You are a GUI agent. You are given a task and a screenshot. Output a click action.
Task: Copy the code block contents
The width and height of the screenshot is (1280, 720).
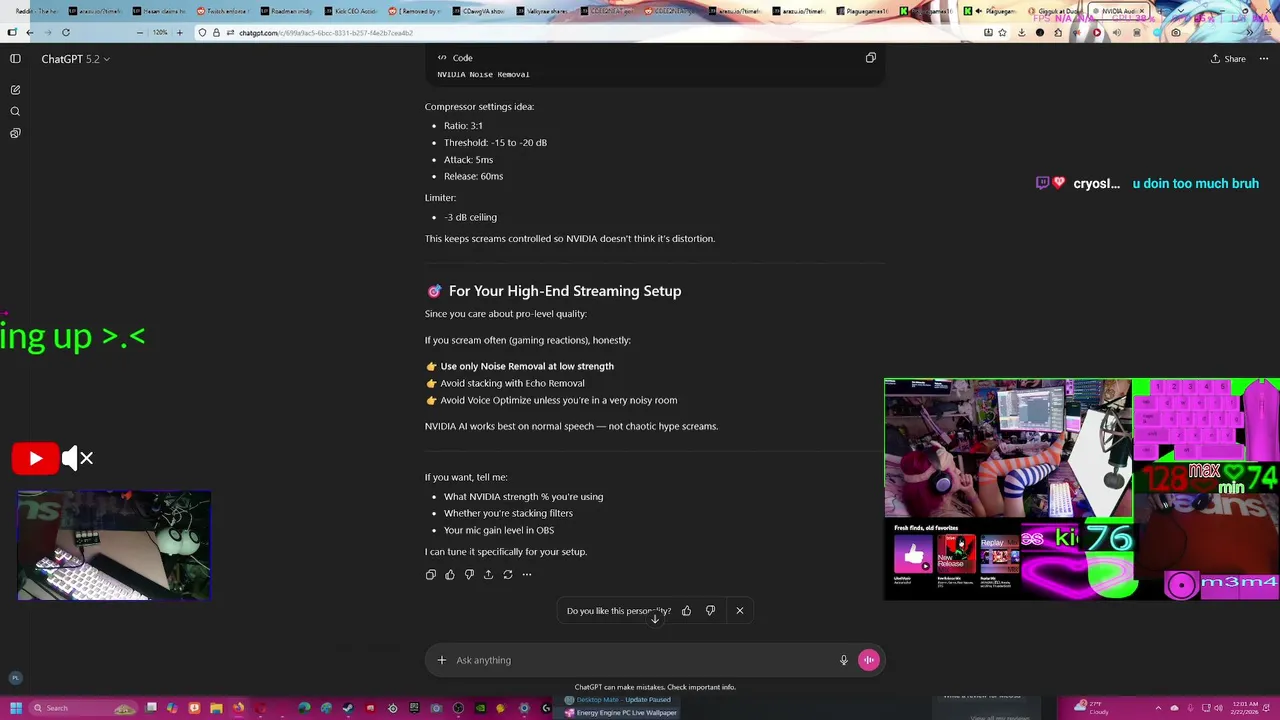click(x=870, y=58)
